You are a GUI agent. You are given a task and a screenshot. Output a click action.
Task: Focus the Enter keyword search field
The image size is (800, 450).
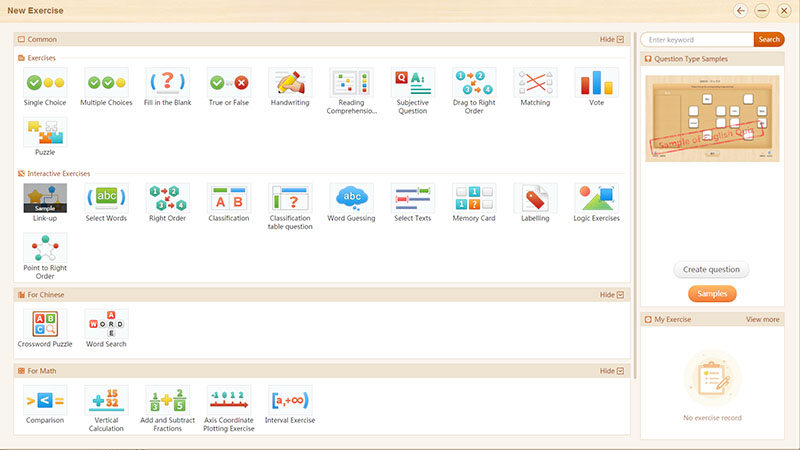(x=697, y=39)
